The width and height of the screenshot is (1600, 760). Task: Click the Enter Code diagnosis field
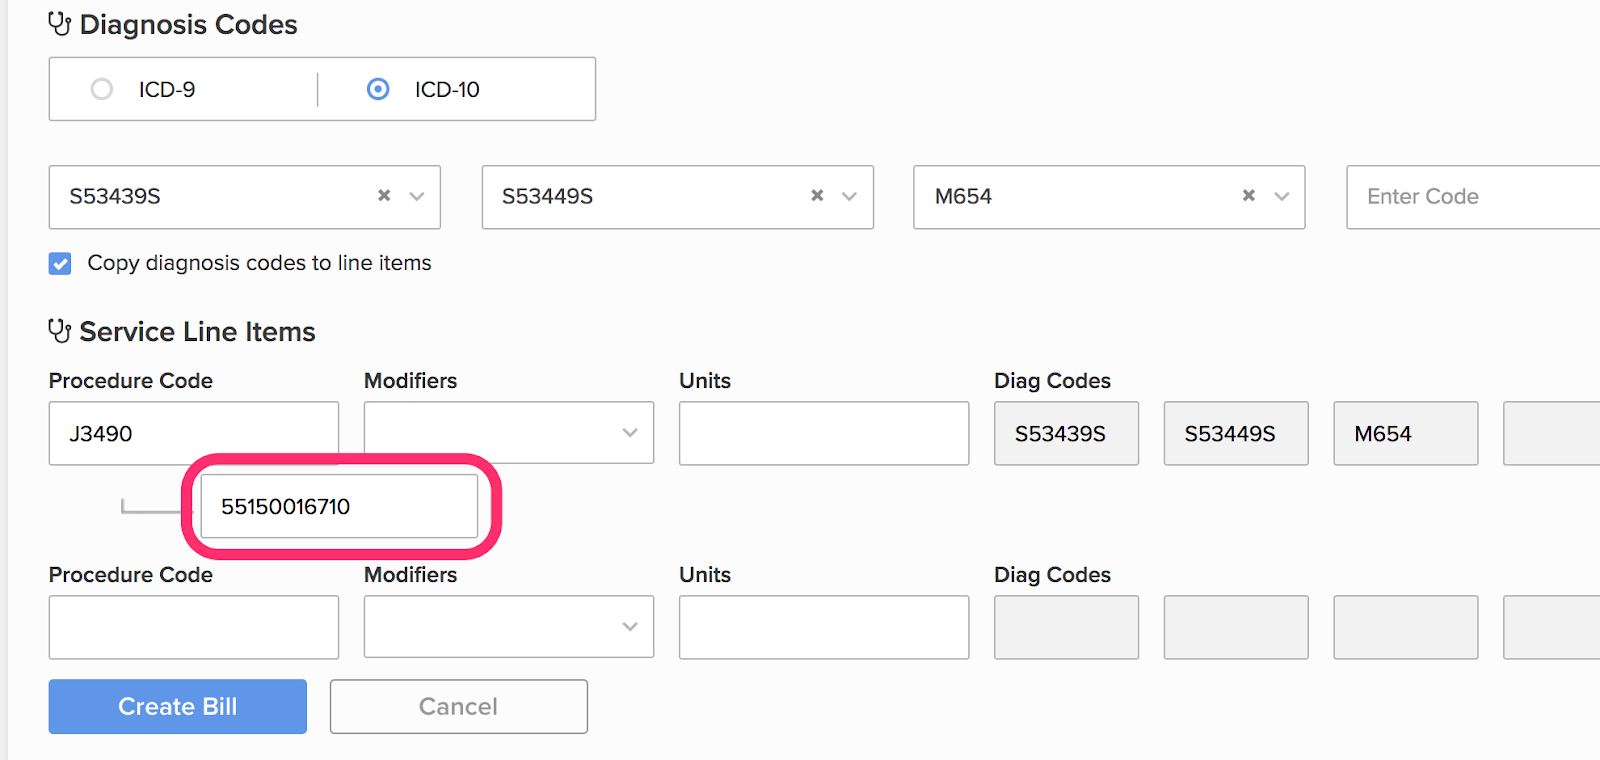pyautogui.click(x=1470, y=196)
